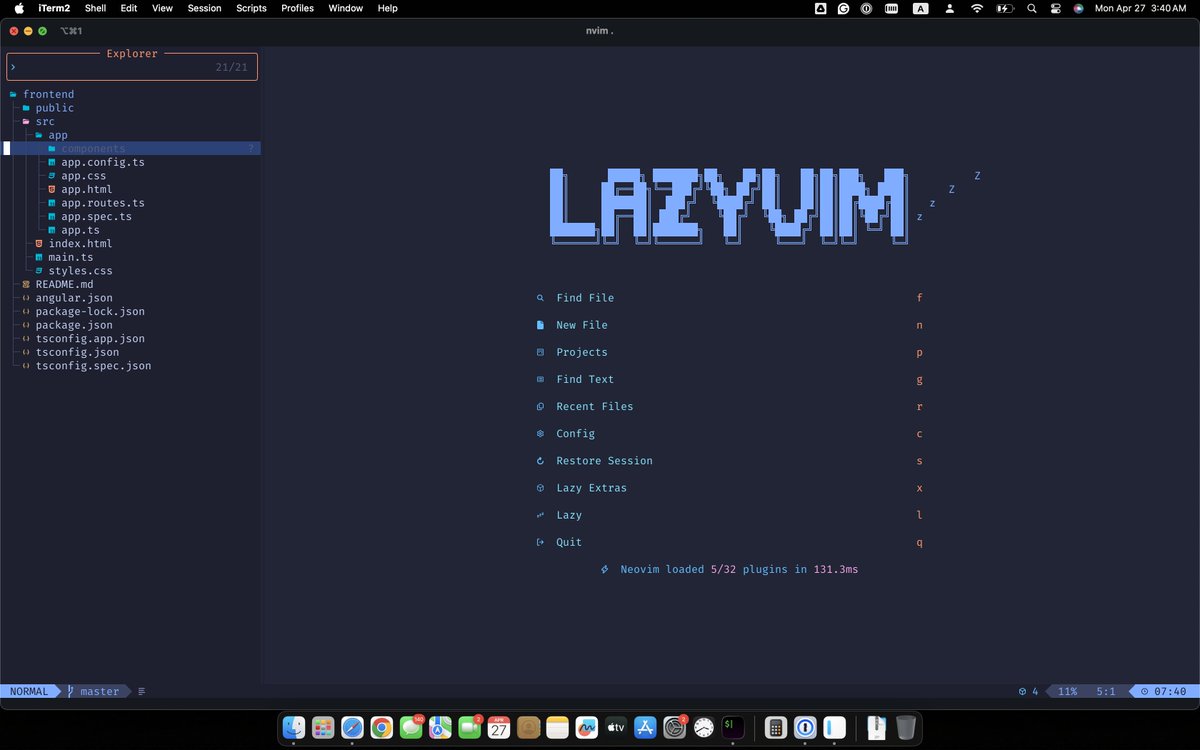Click the 11% position in statusline
This screenshot has width=1200, height=750.
point(1067,691)
